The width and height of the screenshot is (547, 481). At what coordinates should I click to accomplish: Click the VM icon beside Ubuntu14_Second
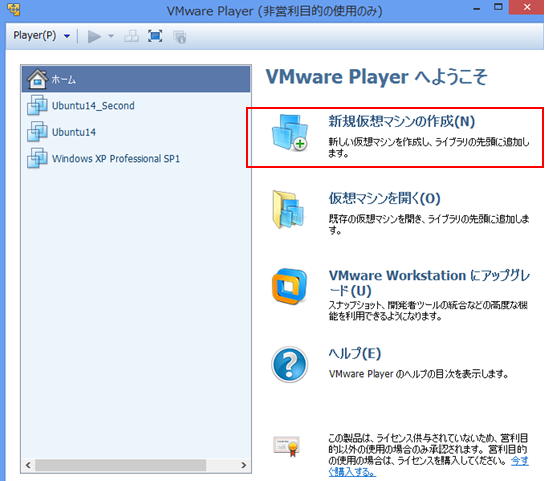(37, 105)
